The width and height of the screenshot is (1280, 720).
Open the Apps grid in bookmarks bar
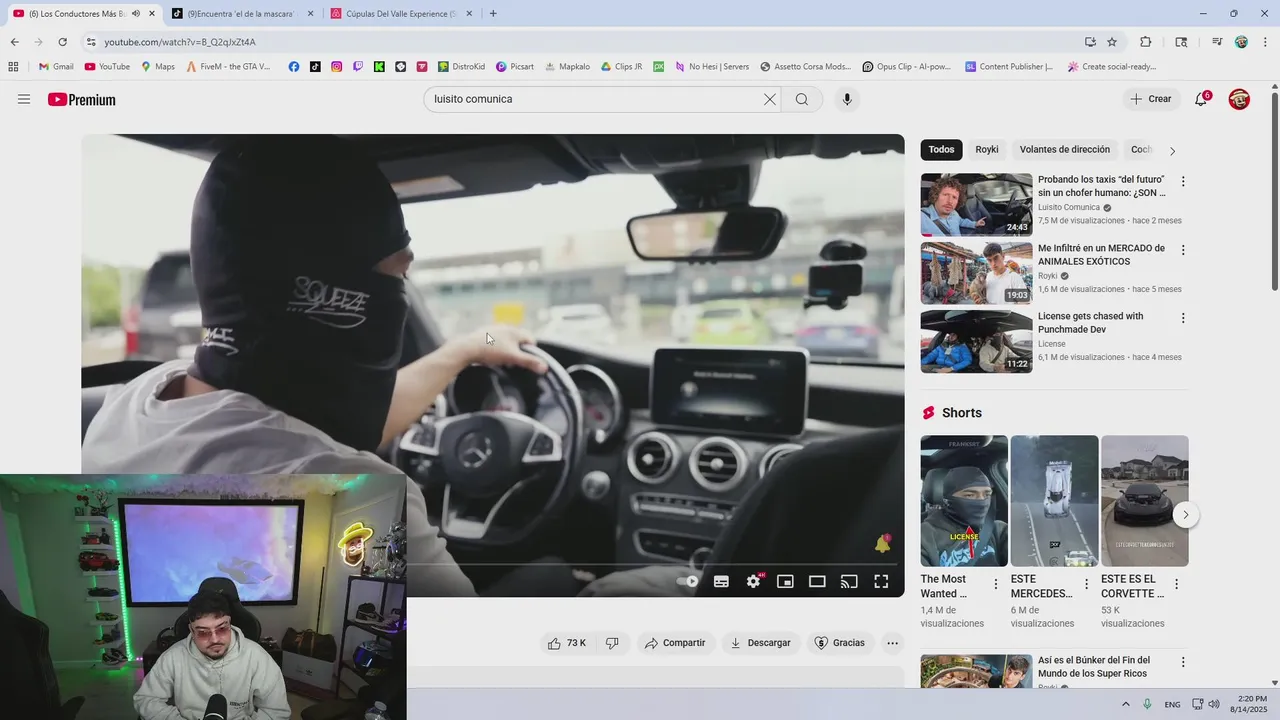[x=13, y=67]
